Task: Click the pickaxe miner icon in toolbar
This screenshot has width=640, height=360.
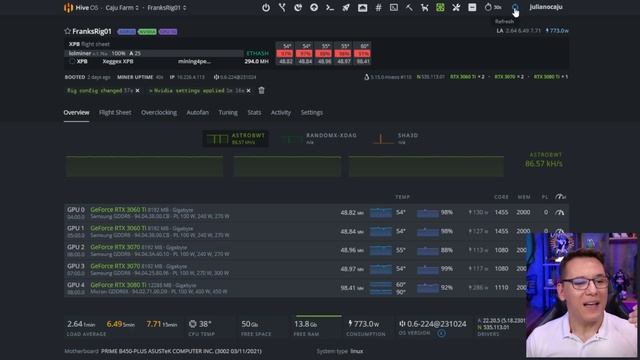Action: [x=409, y=7]
